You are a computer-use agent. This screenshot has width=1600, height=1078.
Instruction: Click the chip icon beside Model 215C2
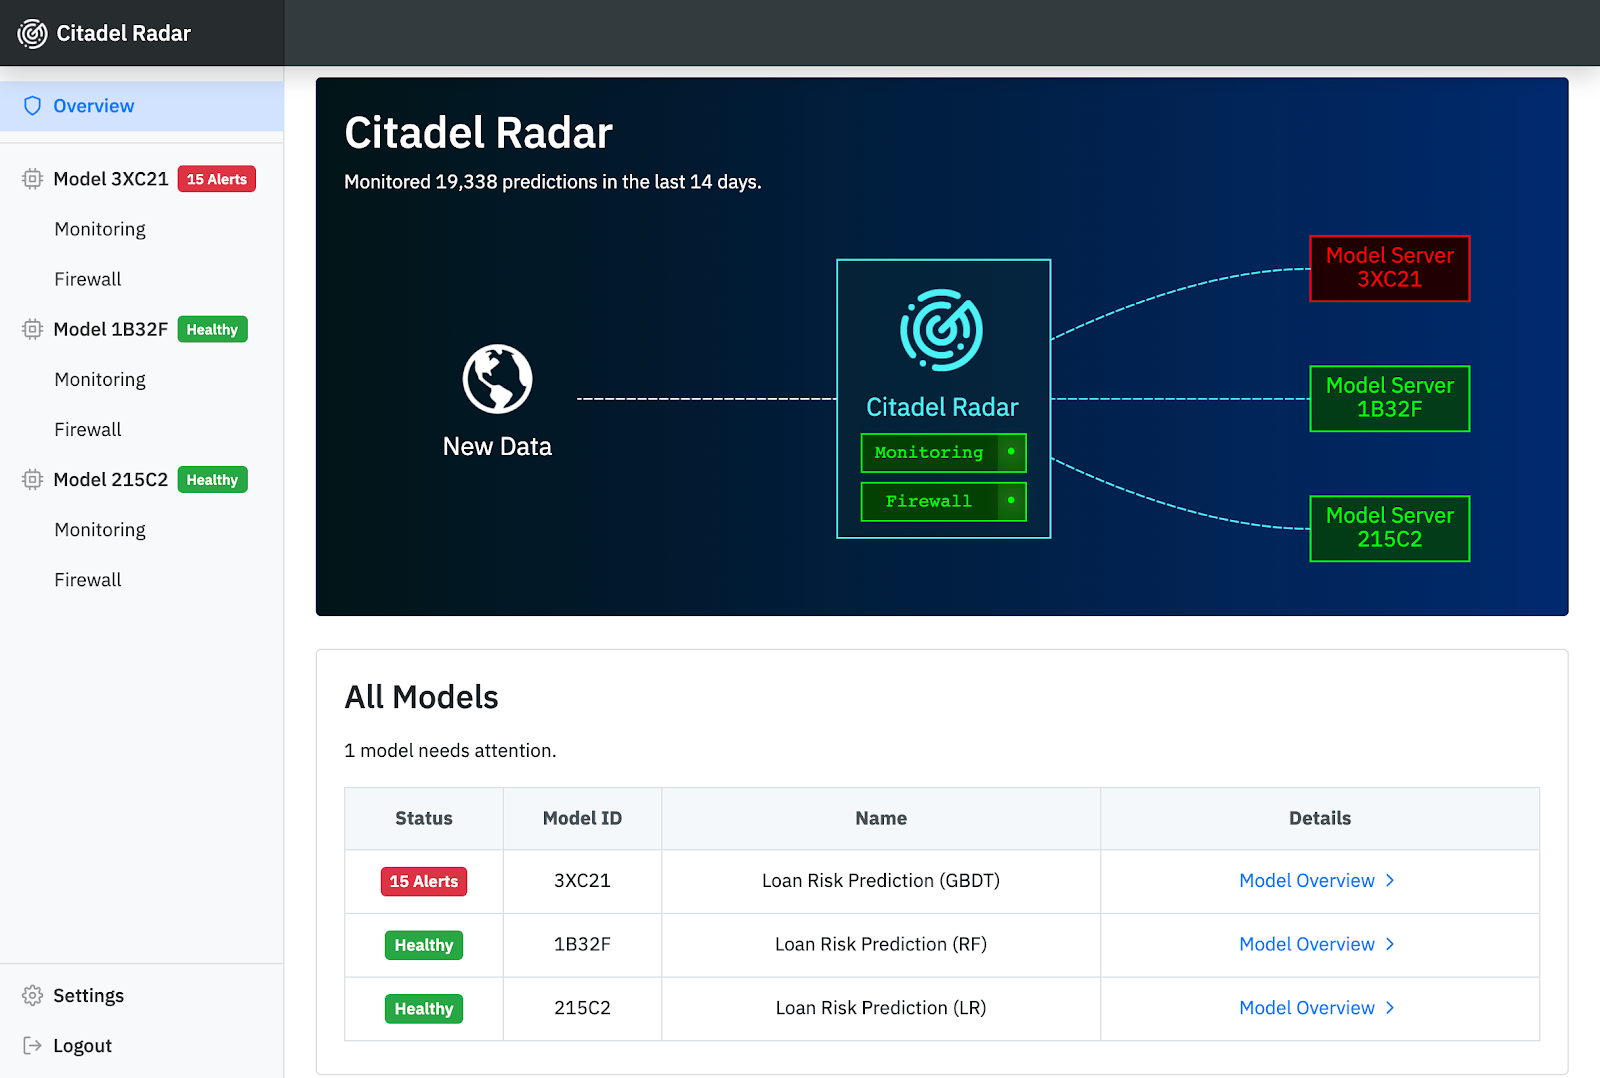tap(32, 480)
